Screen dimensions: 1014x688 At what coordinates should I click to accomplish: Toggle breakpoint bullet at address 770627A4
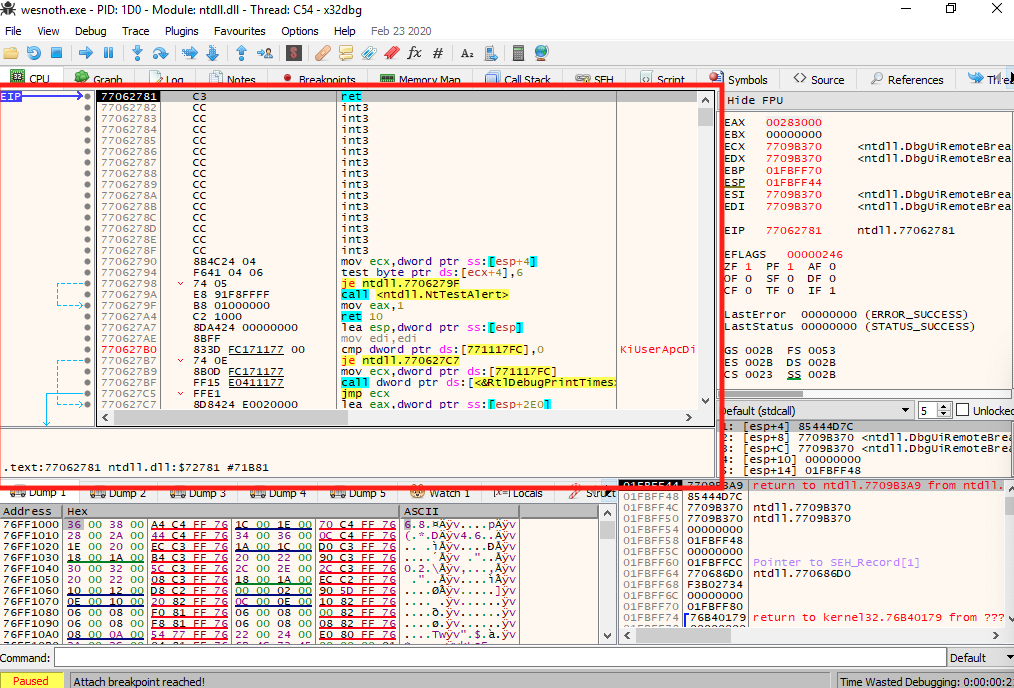pyautogui.click(x=87, y=317)
